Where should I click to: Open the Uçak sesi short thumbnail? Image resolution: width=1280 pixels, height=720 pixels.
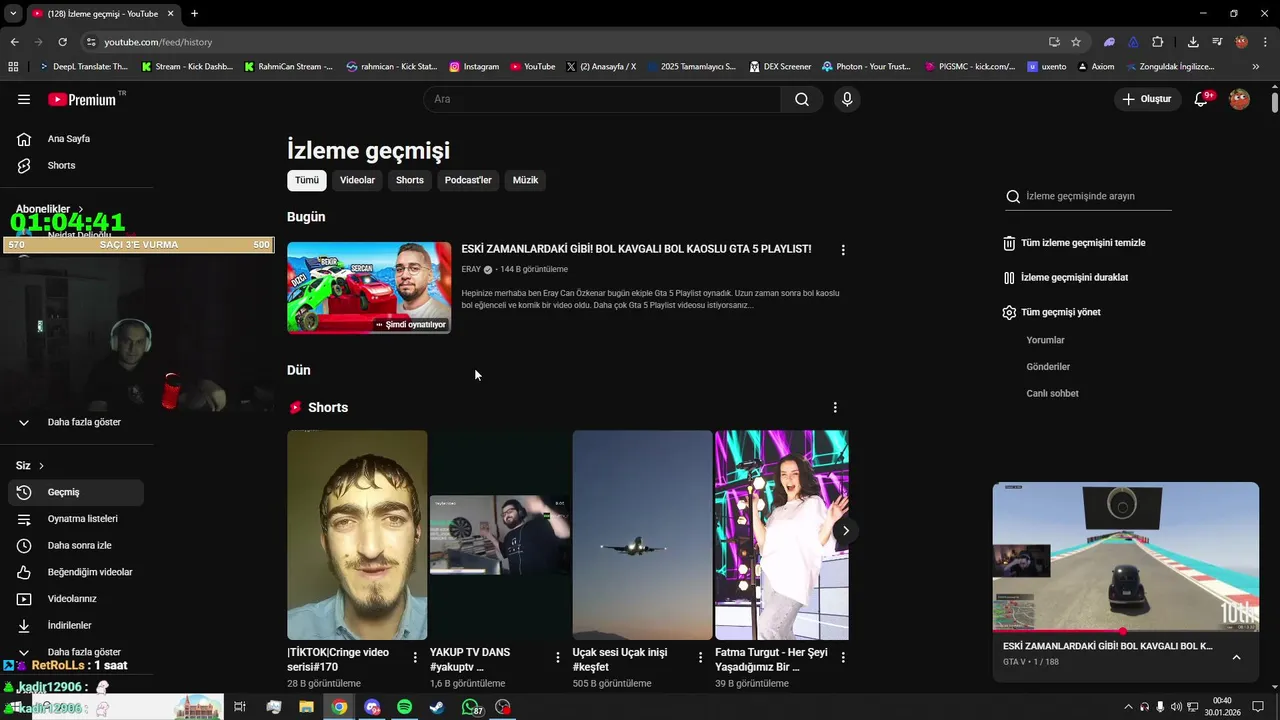pos(642,535)
